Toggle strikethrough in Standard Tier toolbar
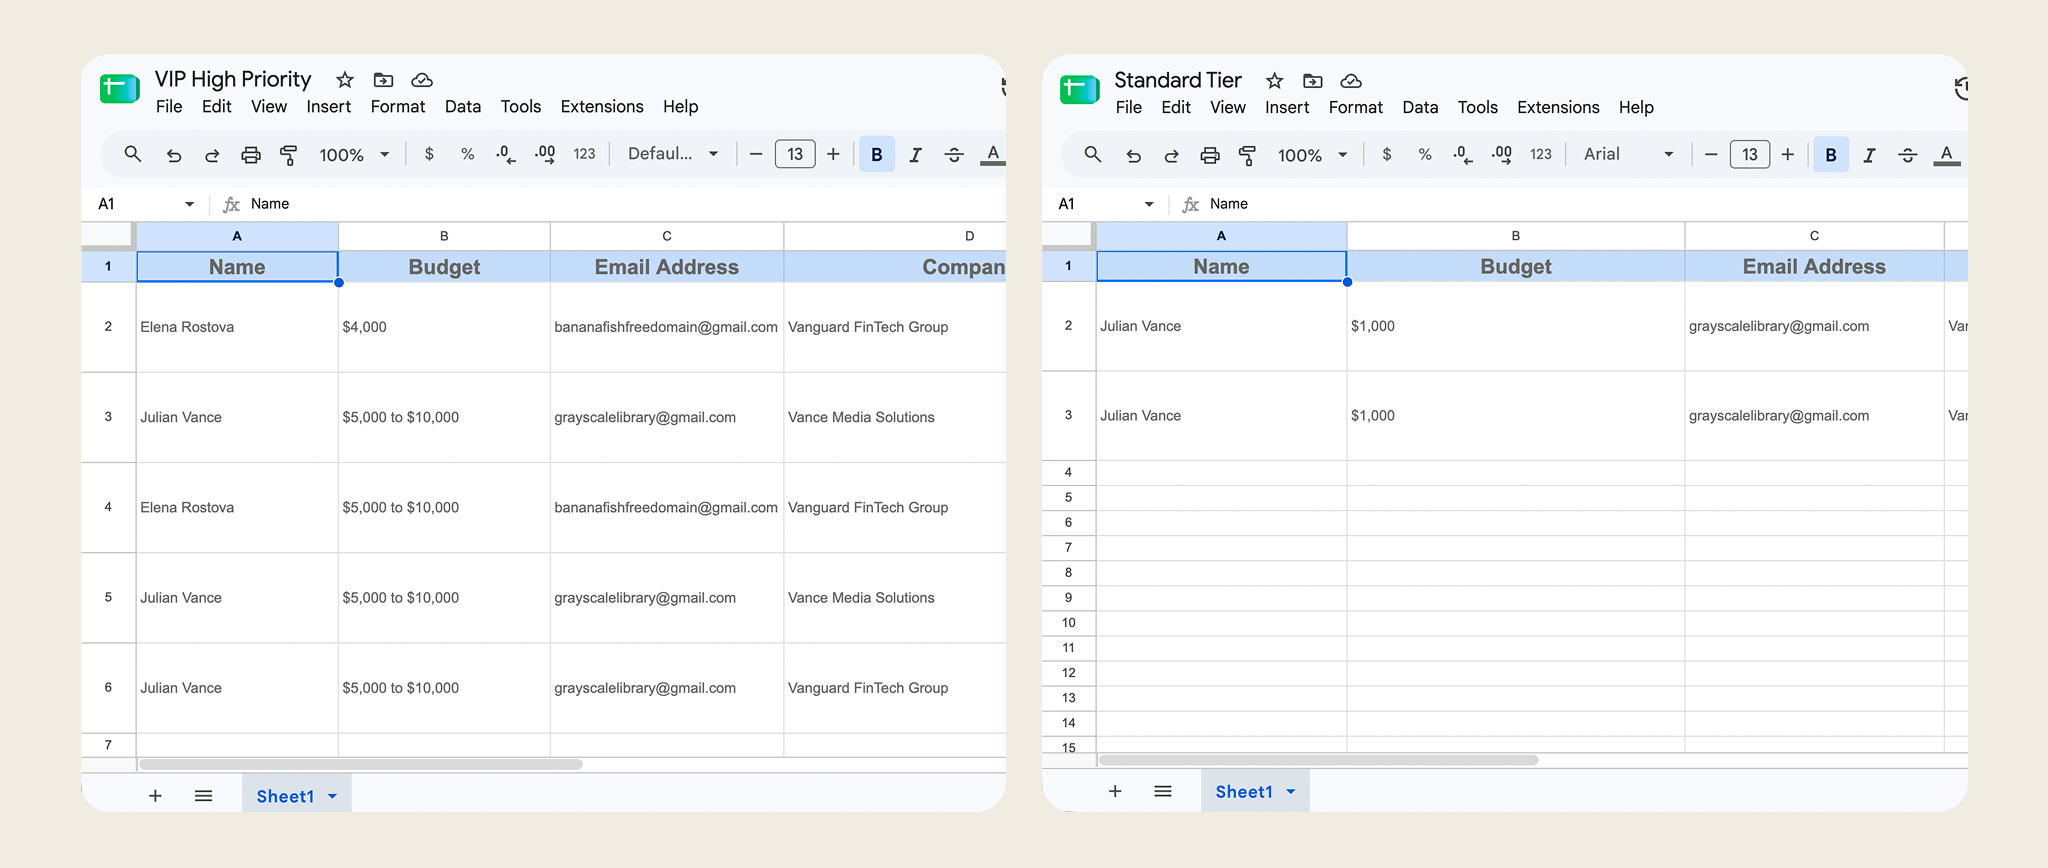Image resolution: width=2048 pixels, height=868 pixels. coord(1908,155)
